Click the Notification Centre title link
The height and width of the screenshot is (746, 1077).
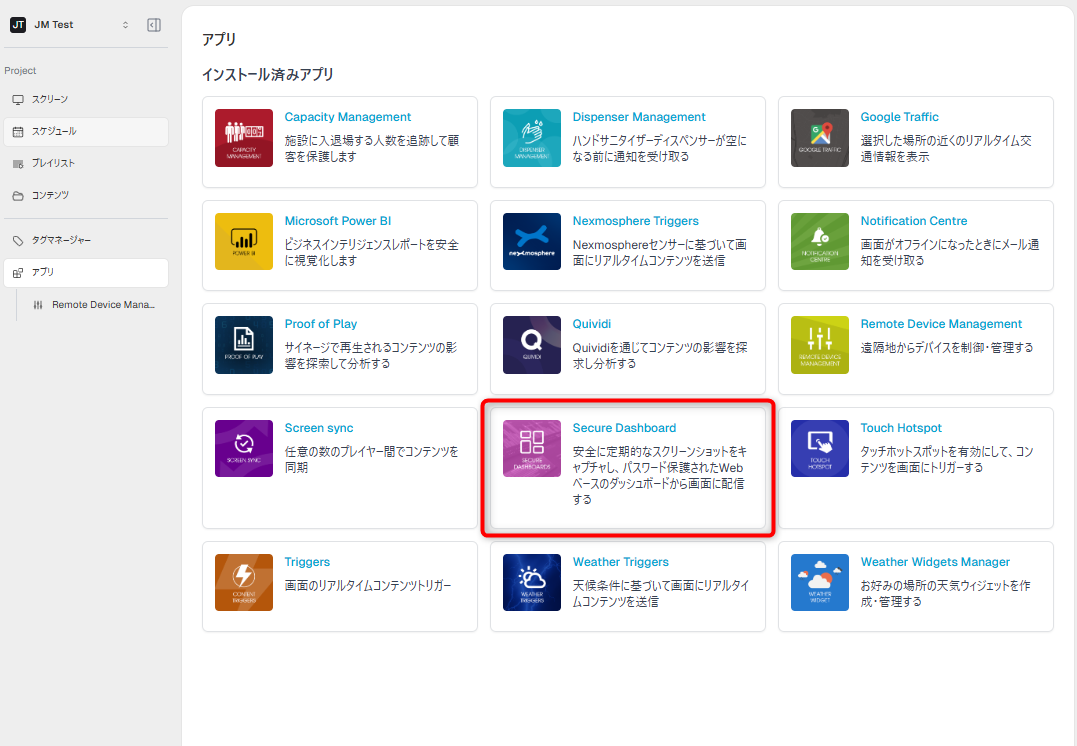point(914,221)
